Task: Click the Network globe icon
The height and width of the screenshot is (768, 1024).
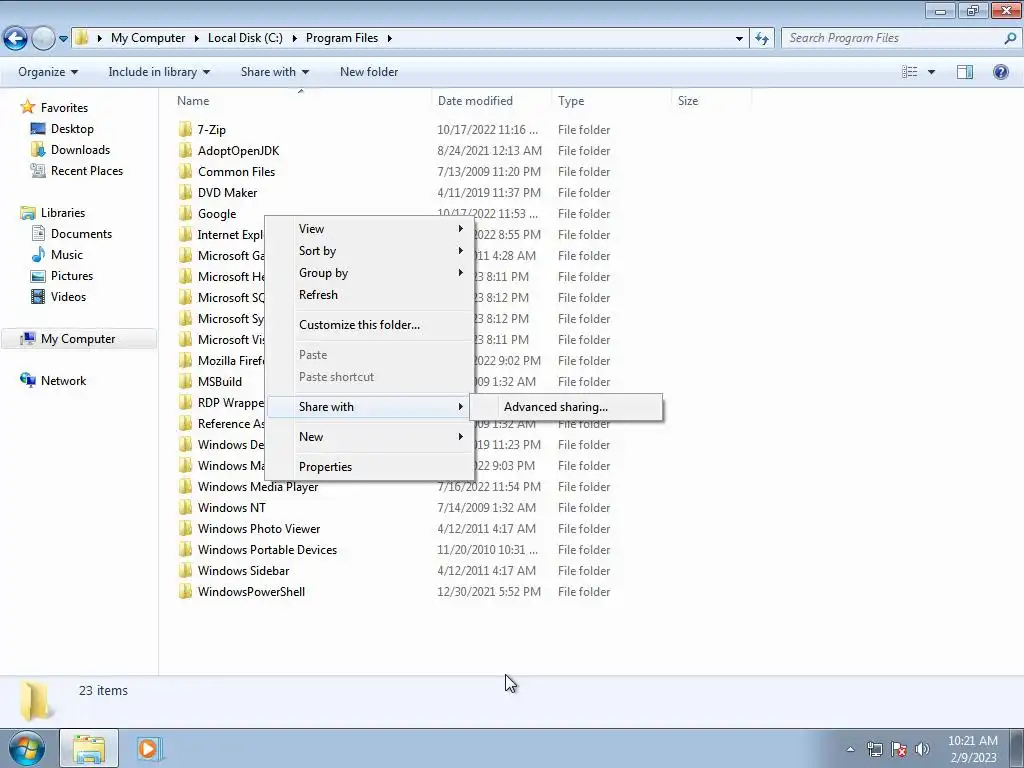Action: click(27, 380)
